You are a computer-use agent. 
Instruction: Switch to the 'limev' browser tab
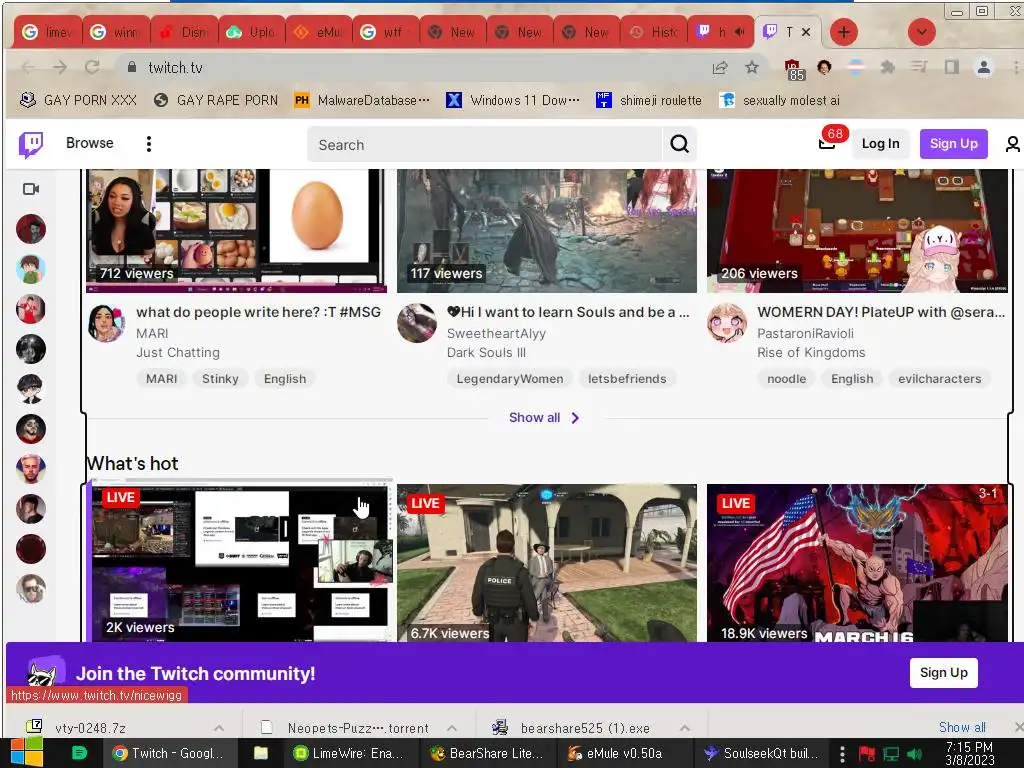48,32
